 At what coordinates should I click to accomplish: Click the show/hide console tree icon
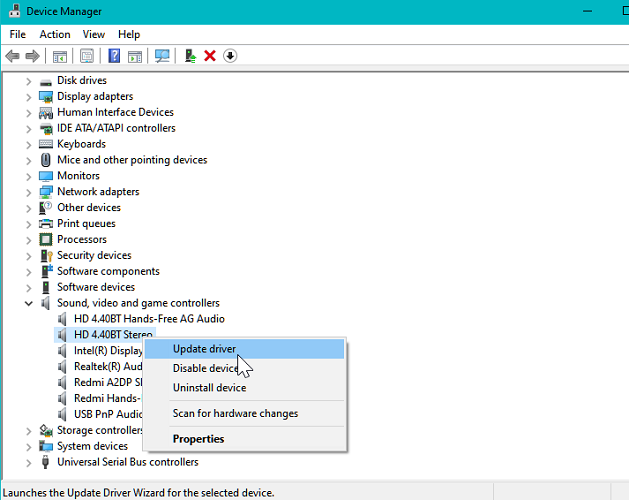(60, 56)
